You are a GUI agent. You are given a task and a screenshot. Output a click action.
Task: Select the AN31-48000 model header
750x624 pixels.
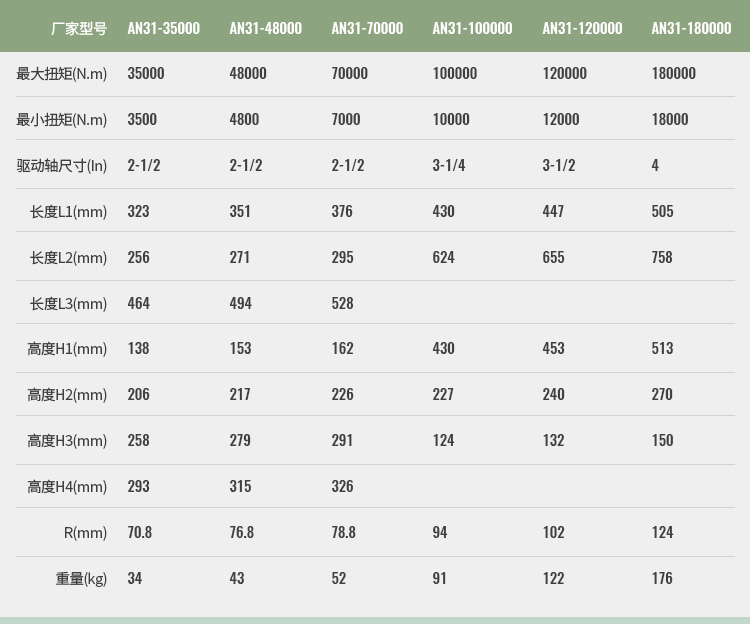(265, 28)
